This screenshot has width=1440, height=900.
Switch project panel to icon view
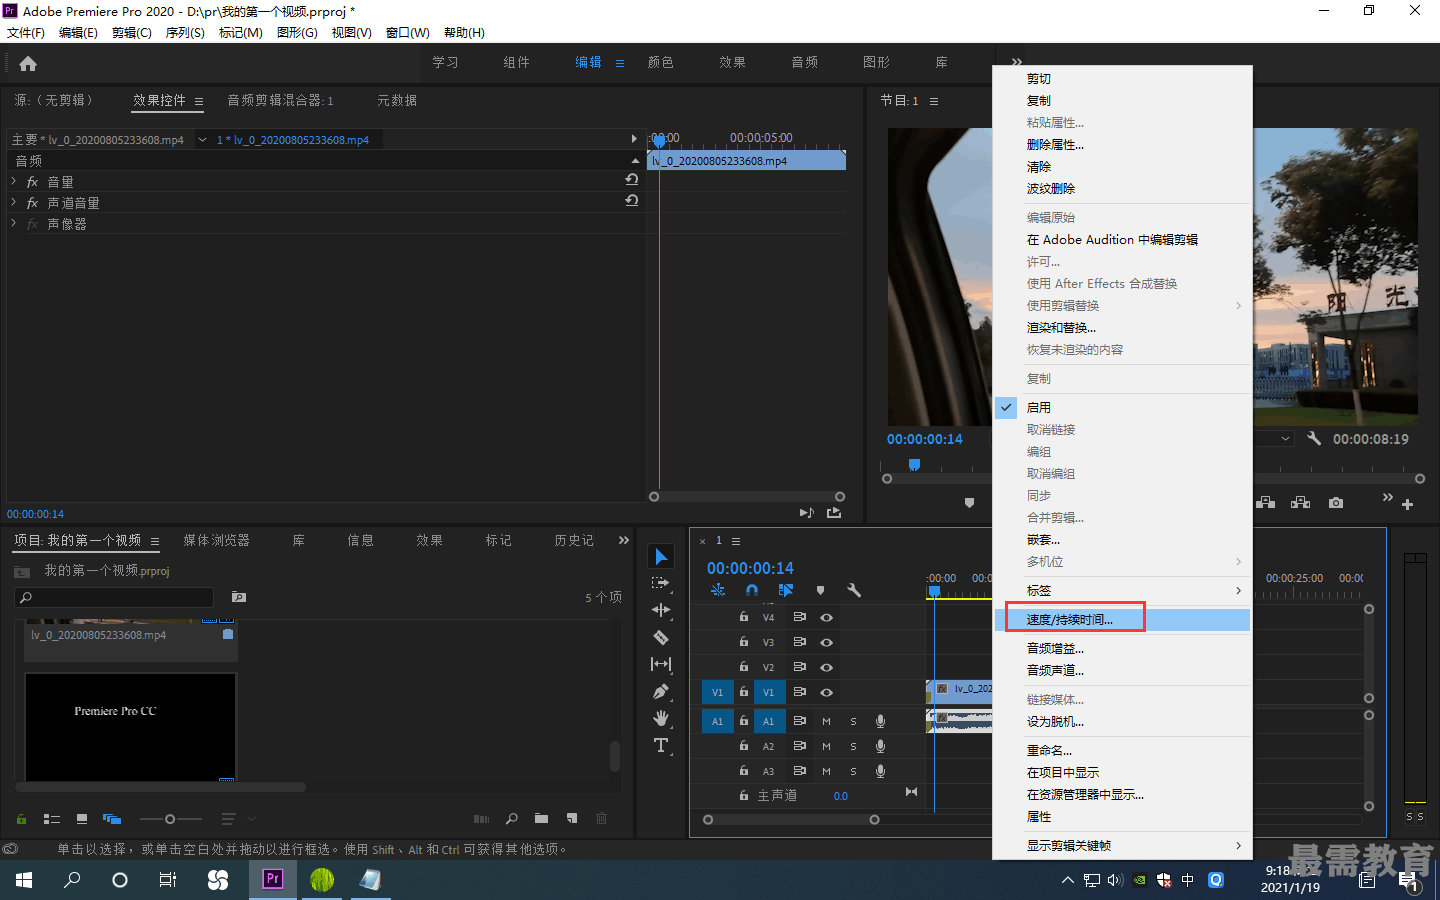tap(82, 819)
